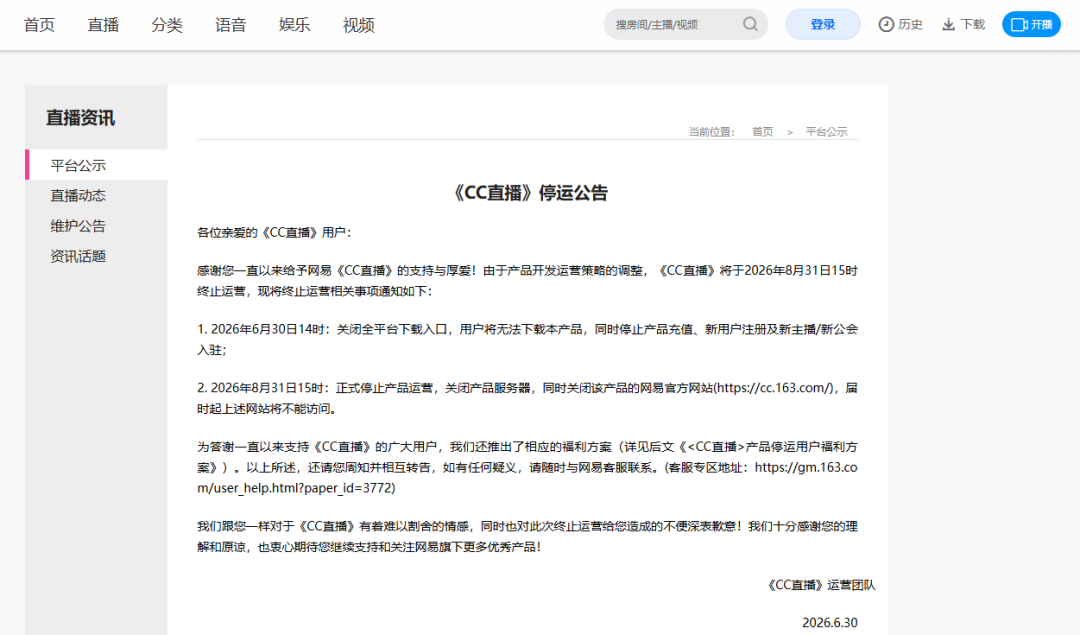
Task: Click 下载 text link
Action: click(x=973, y=25)
